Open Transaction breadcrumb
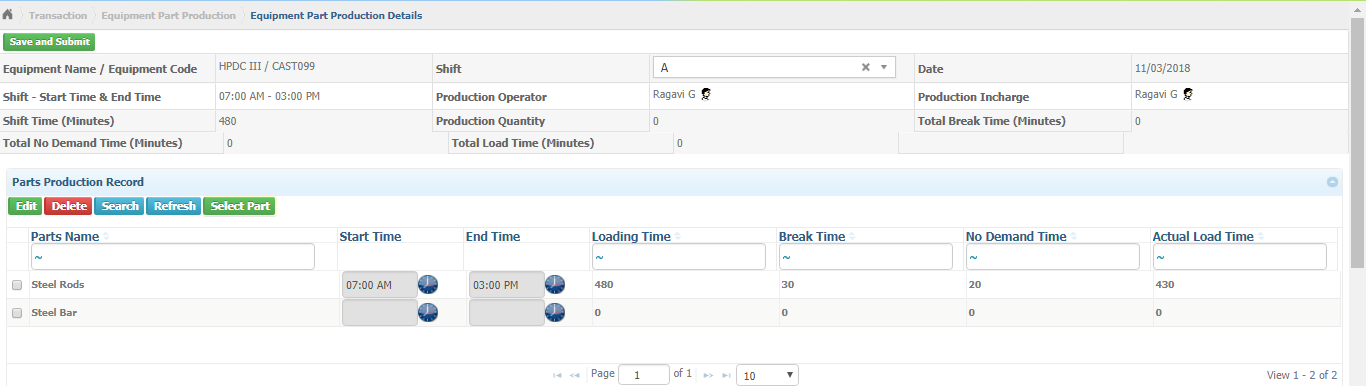 (x=58, y=16)
